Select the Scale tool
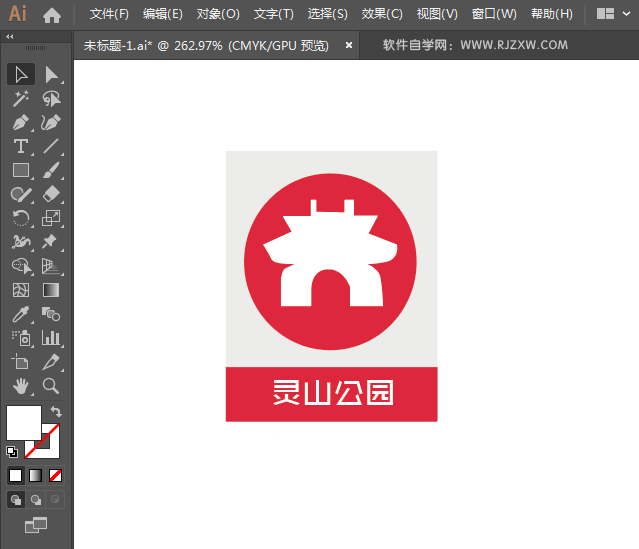 [x=51, y=218]
